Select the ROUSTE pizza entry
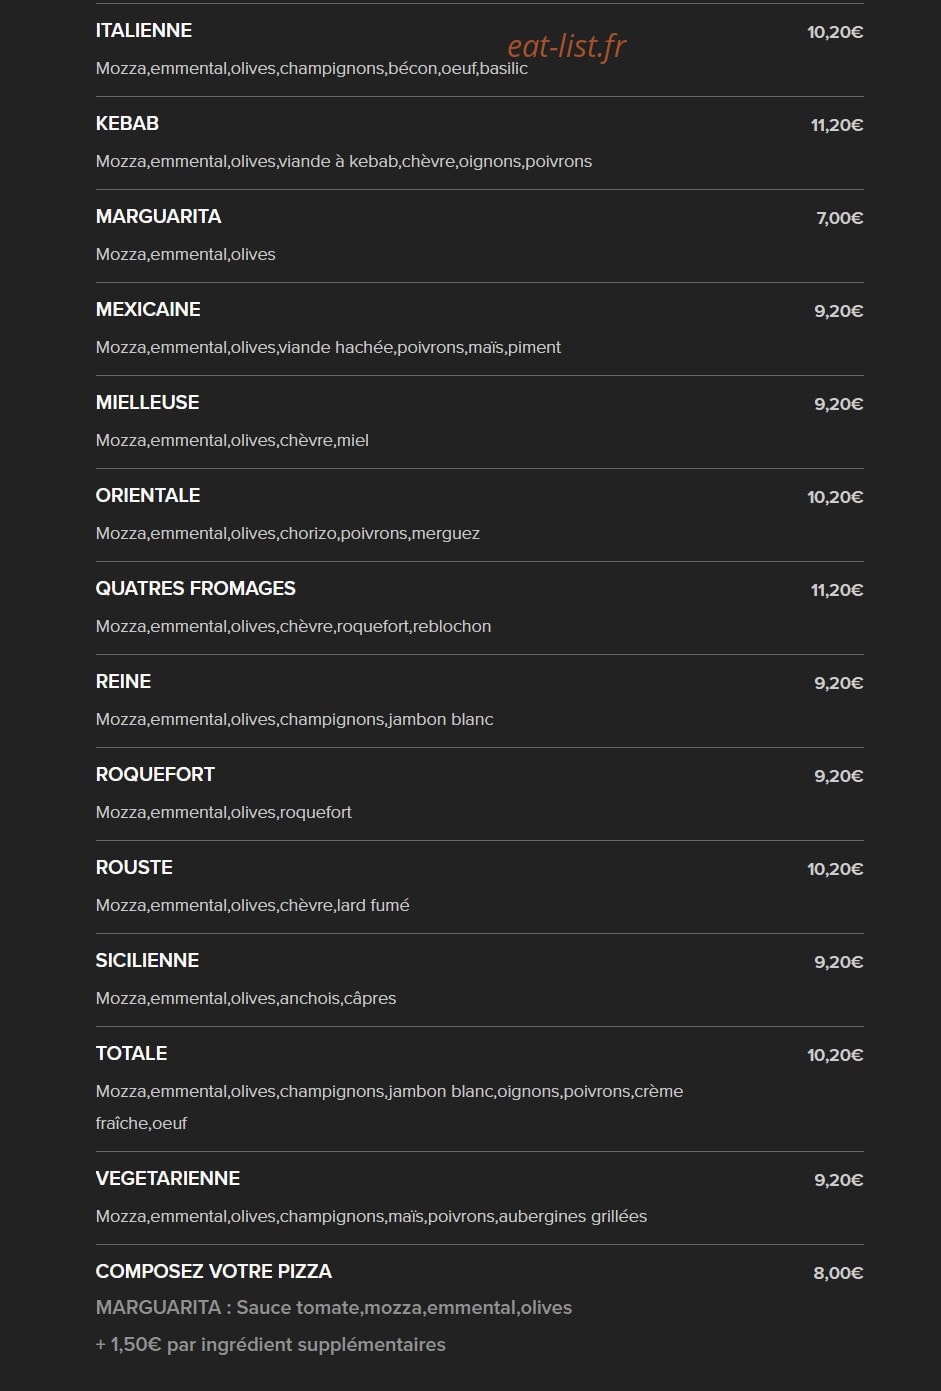 [134, 868]
